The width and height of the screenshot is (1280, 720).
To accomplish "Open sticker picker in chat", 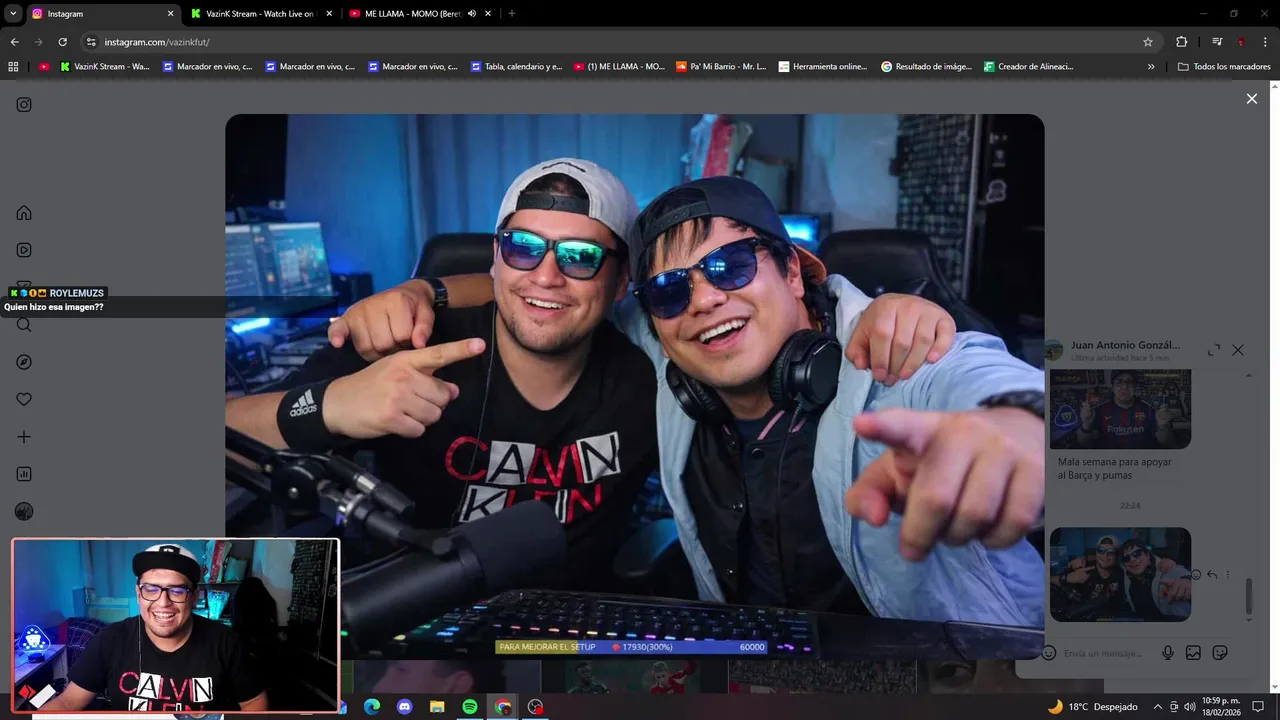I will (1219, 653).
